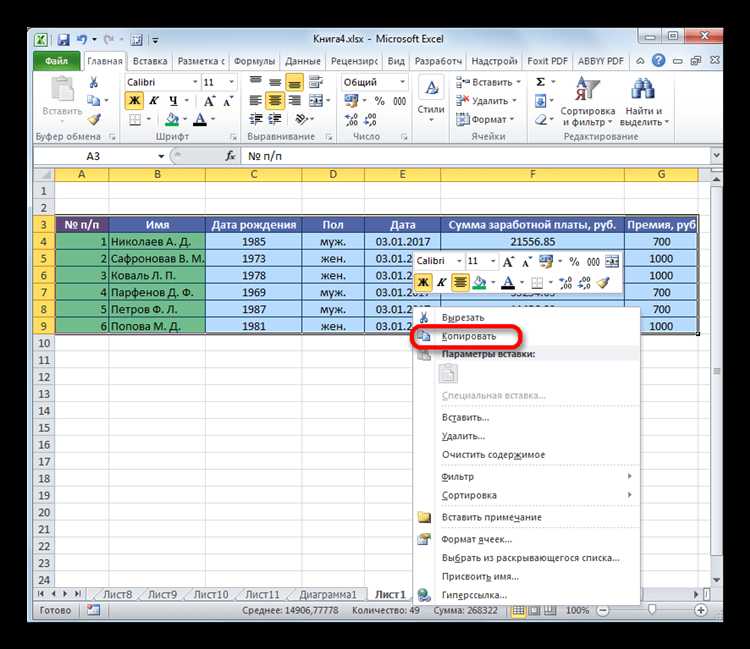
Task: Open the Name Box dropdown arrow
Action: (161, 156)
